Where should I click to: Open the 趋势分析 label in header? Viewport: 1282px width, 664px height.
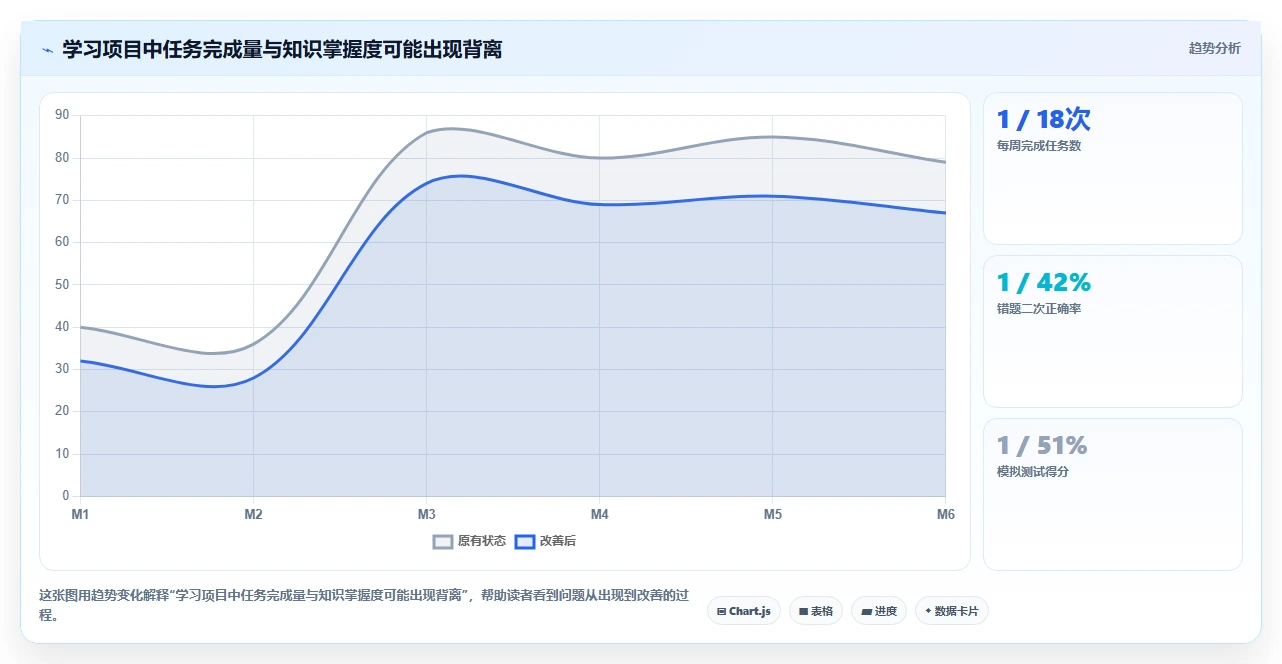(1214, 48)
